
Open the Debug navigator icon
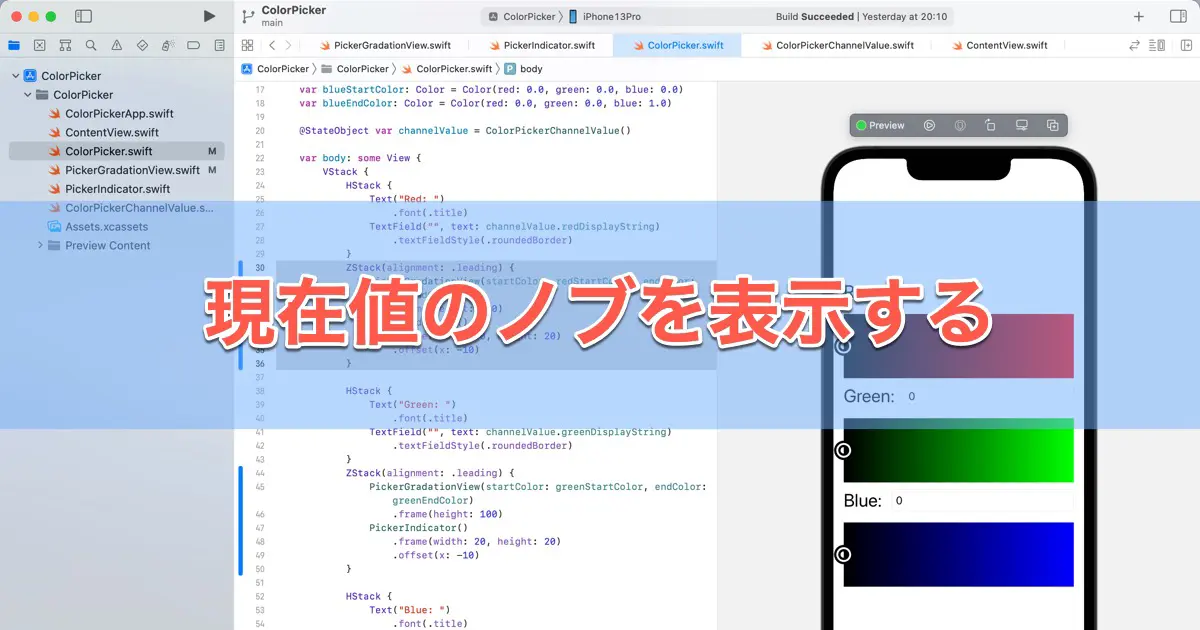coord(168,45)
